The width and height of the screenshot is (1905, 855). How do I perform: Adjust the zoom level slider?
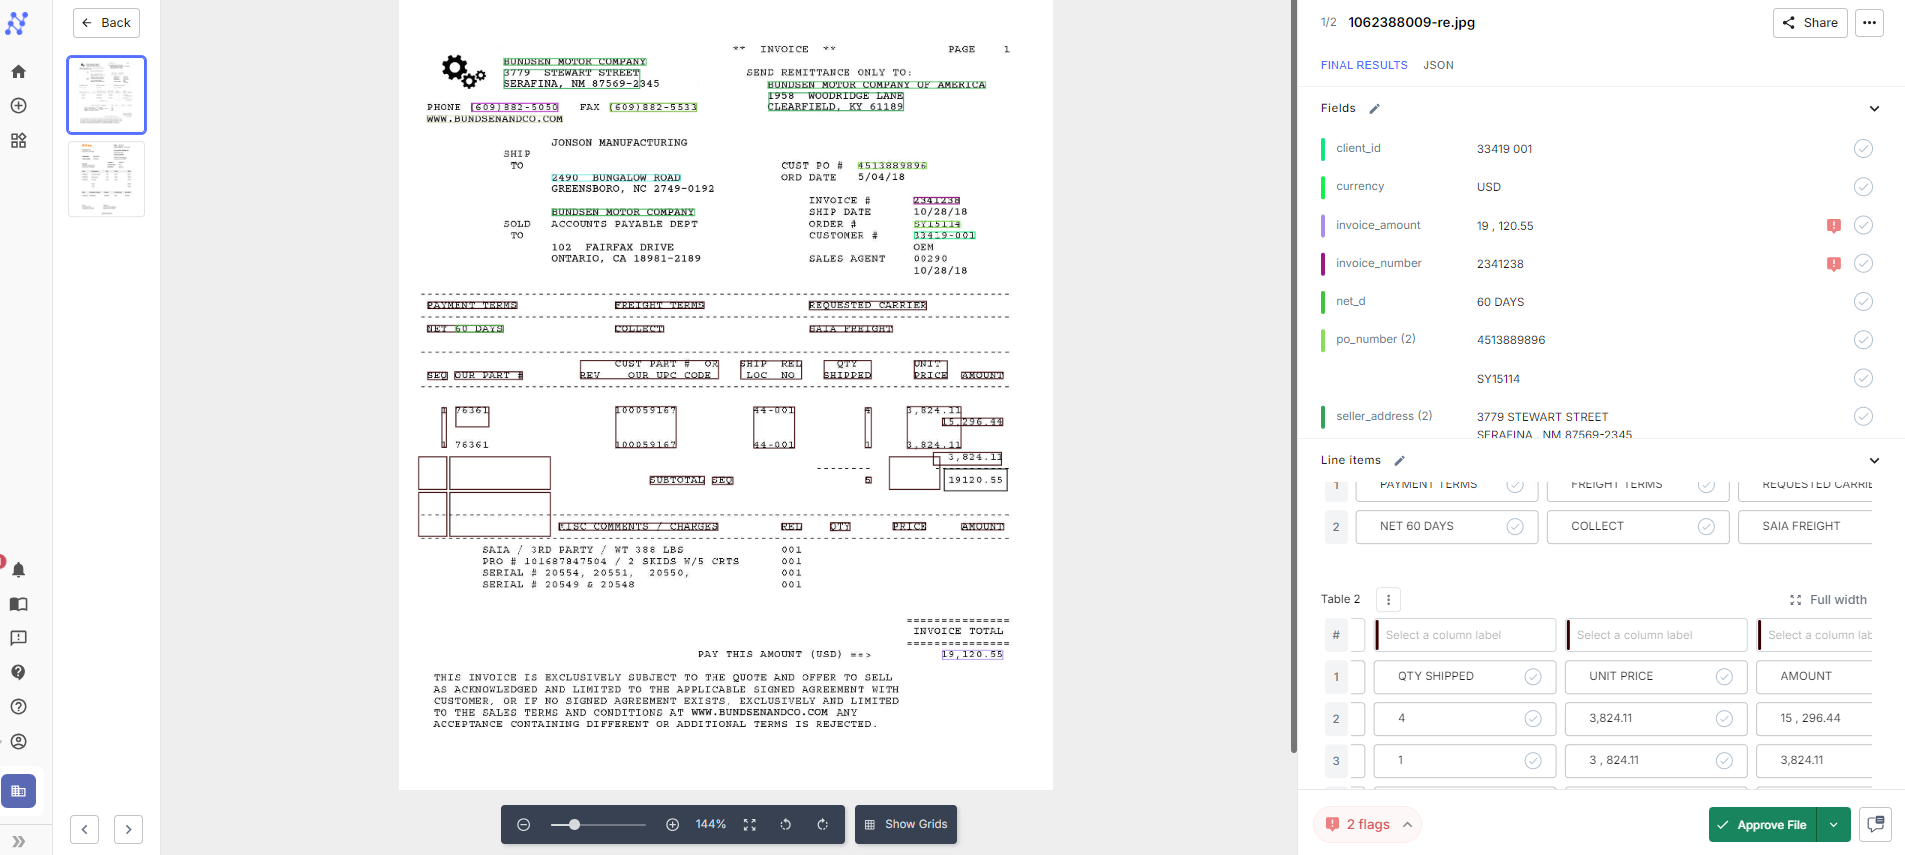597,825
